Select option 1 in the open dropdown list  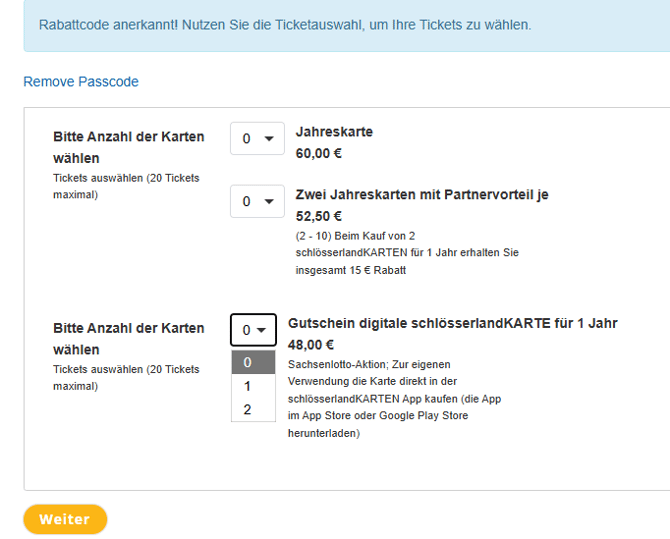click(253, 386)
